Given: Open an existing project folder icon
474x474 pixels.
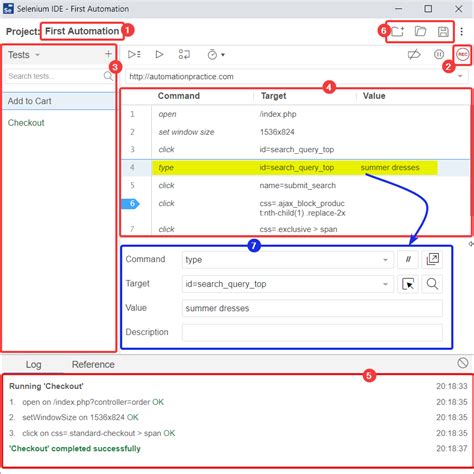Looking at the screenshot, I should point(420,32).
